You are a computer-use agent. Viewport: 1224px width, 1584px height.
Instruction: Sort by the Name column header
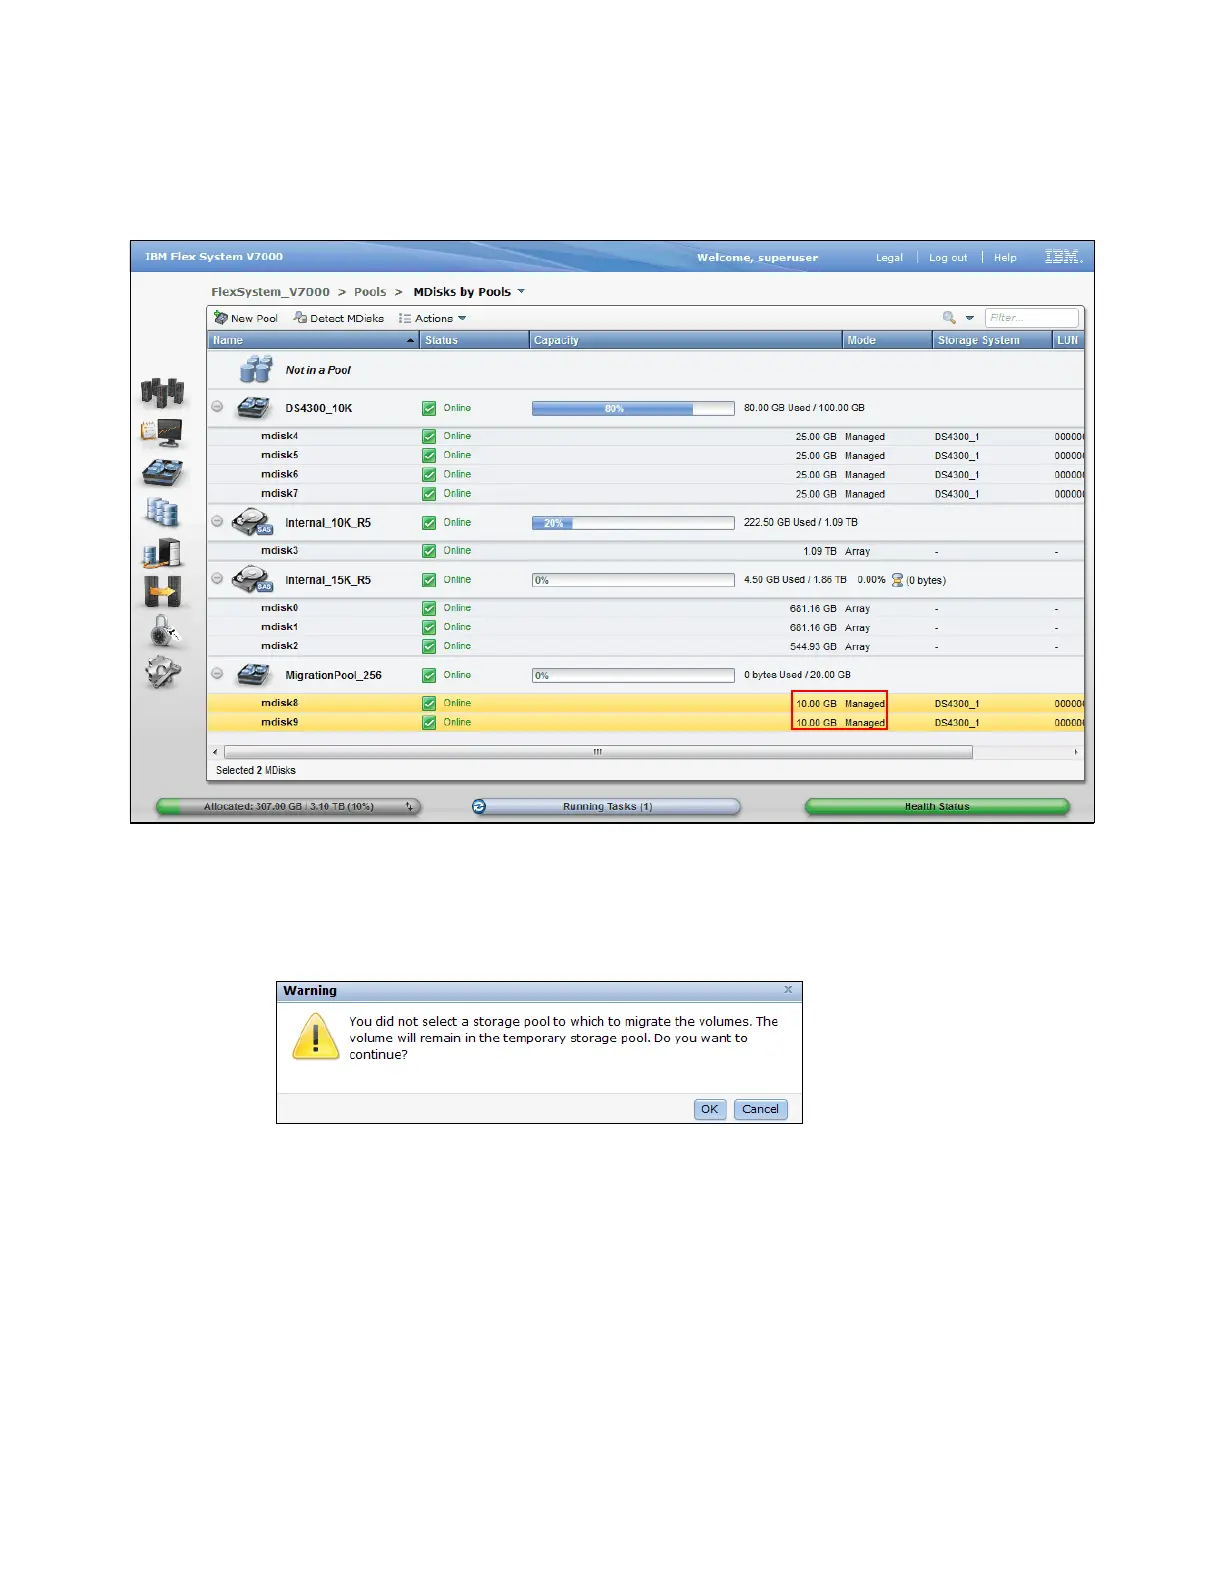tap(313, 340)
